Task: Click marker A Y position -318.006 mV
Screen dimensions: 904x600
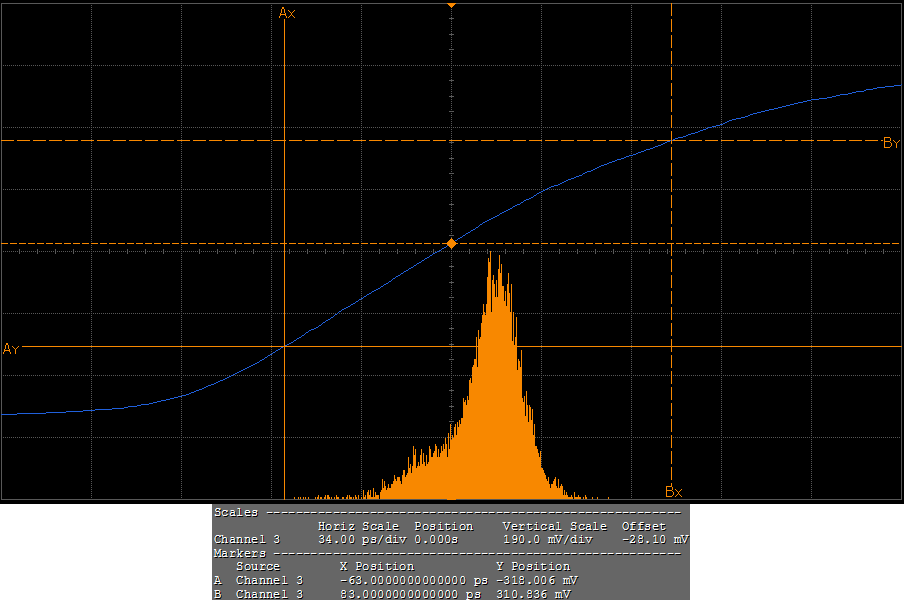Action: click(536, 580)
